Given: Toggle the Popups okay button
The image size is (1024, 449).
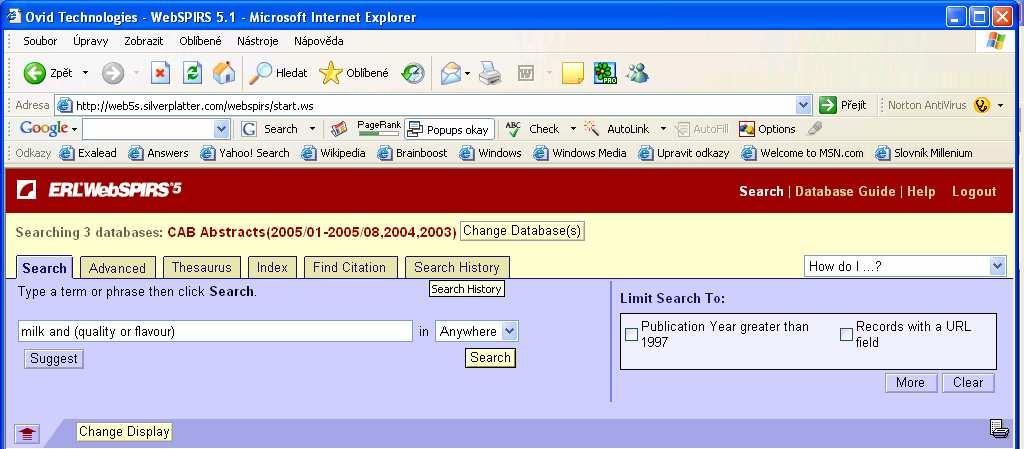Looking at the screenshot, I should click(x=449, y=129).
